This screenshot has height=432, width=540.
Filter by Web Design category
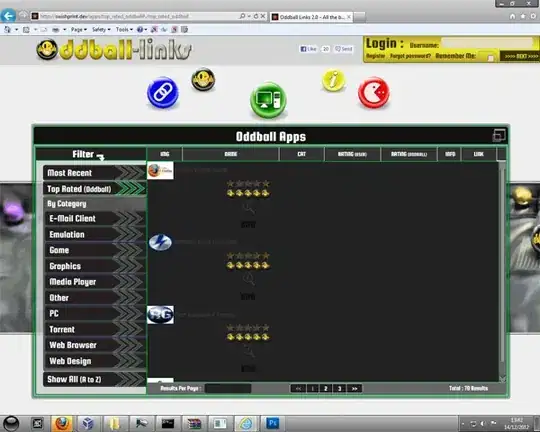[95, 361]
